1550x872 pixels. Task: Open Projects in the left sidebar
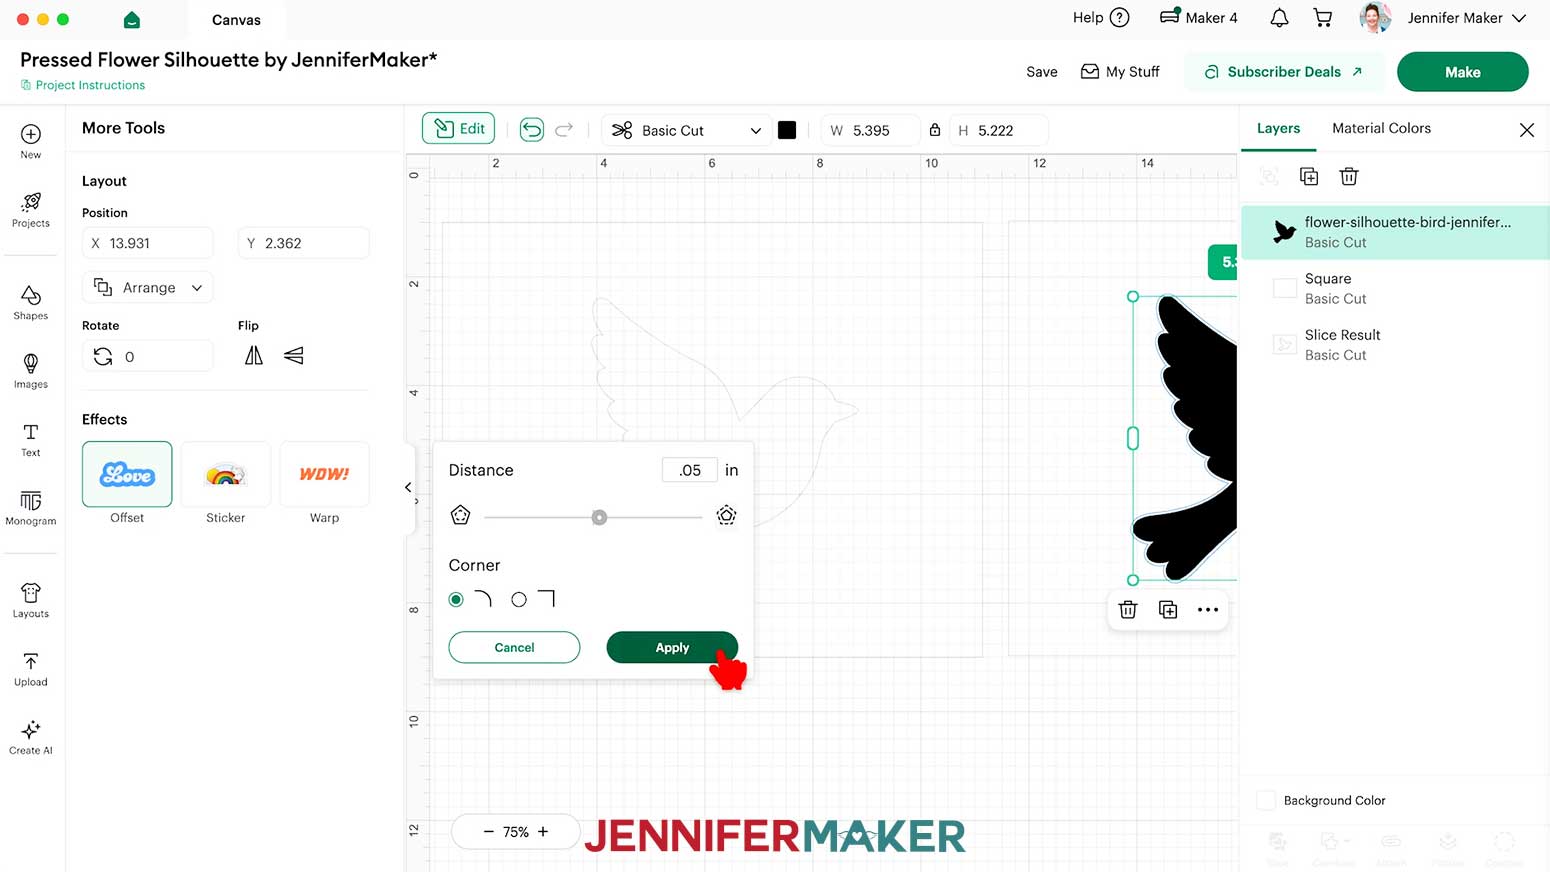[x=31, y=210]
